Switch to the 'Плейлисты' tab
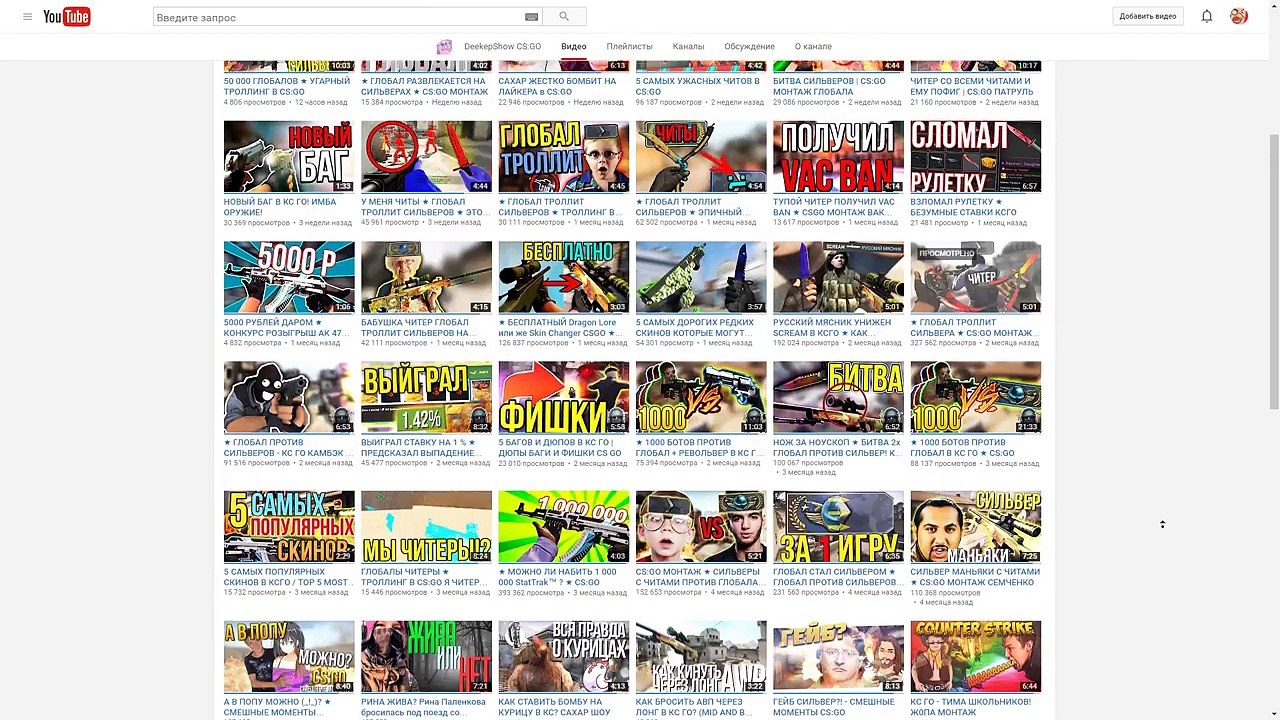Screen dimensions: 1280x720 pos(629,47)
